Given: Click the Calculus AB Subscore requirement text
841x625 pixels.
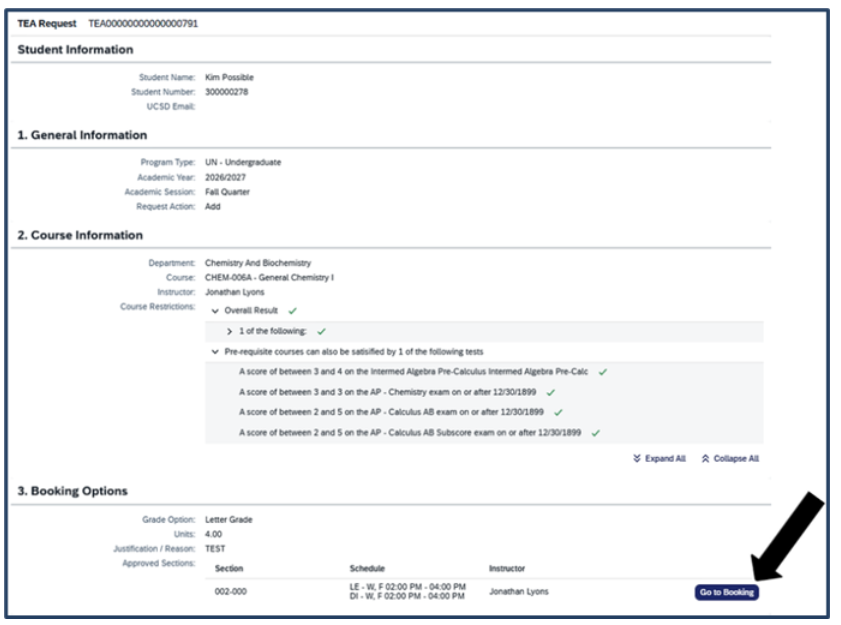Looking at the screenshot, I should point(410,432).
